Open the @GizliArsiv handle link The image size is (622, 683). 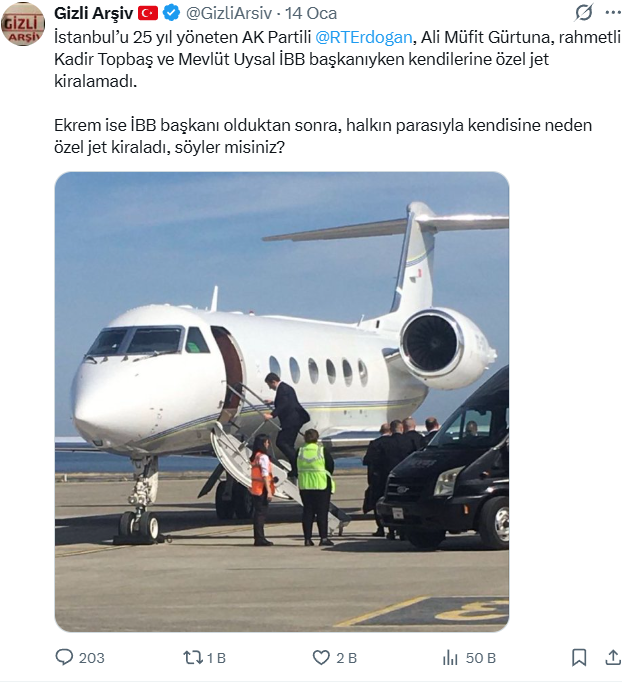[229, 14]
